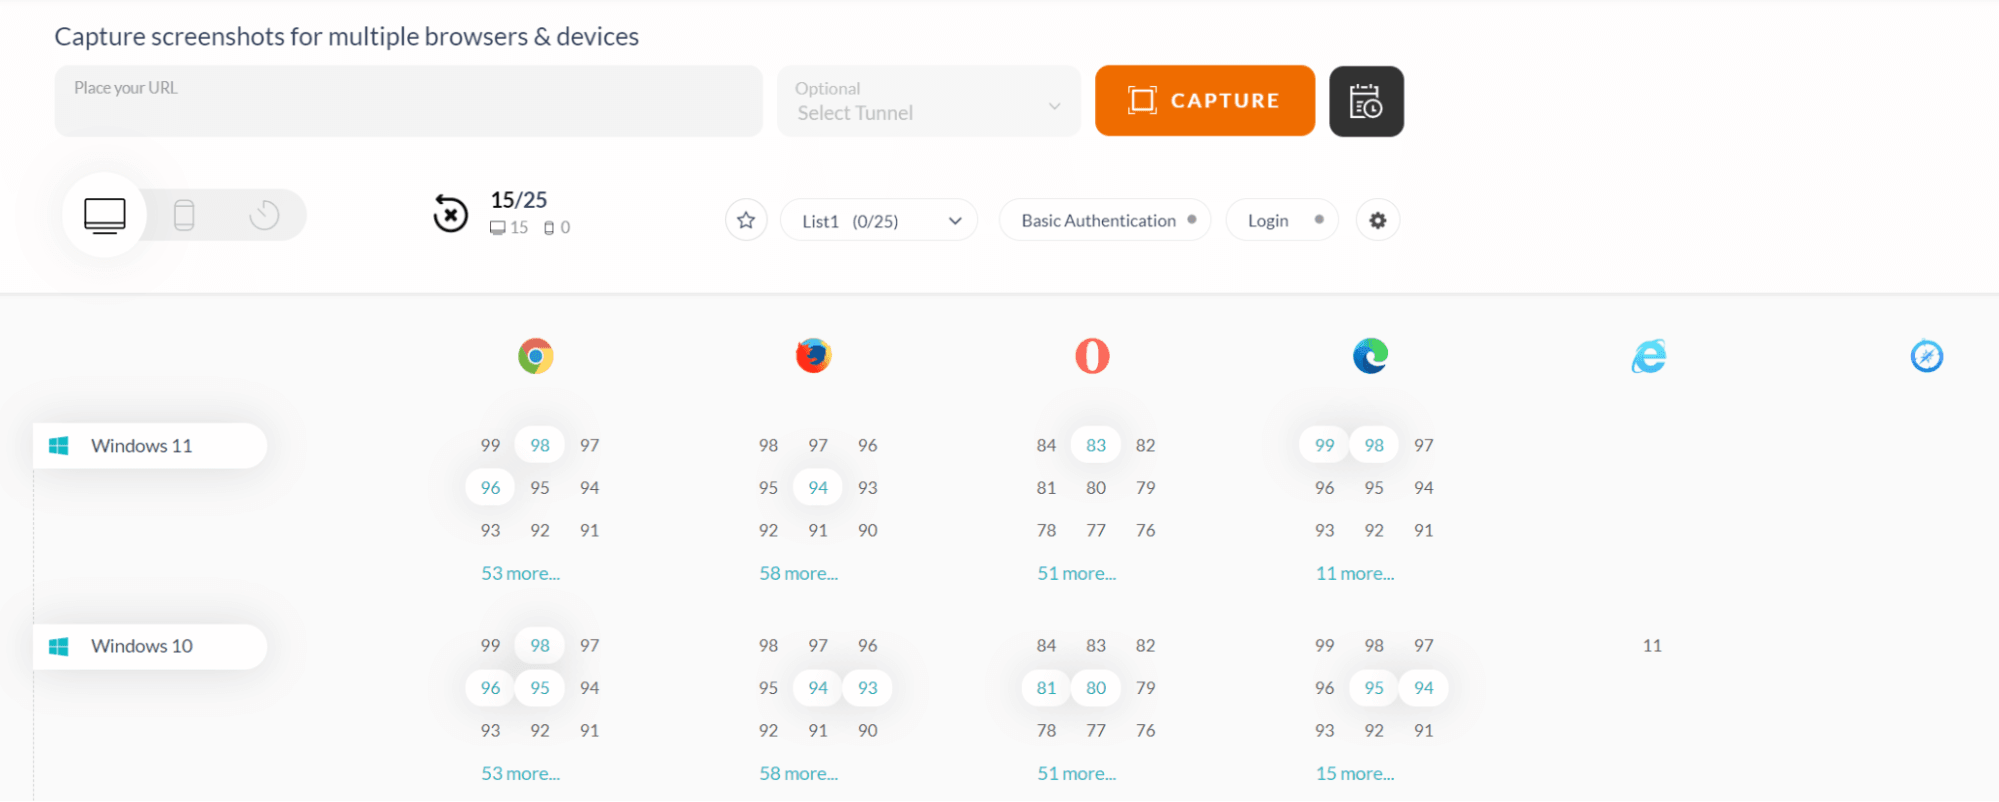Deselect Edge 95 on Windows 10
Viewport: 1999px width, 802px height.
pos(1374,688)
